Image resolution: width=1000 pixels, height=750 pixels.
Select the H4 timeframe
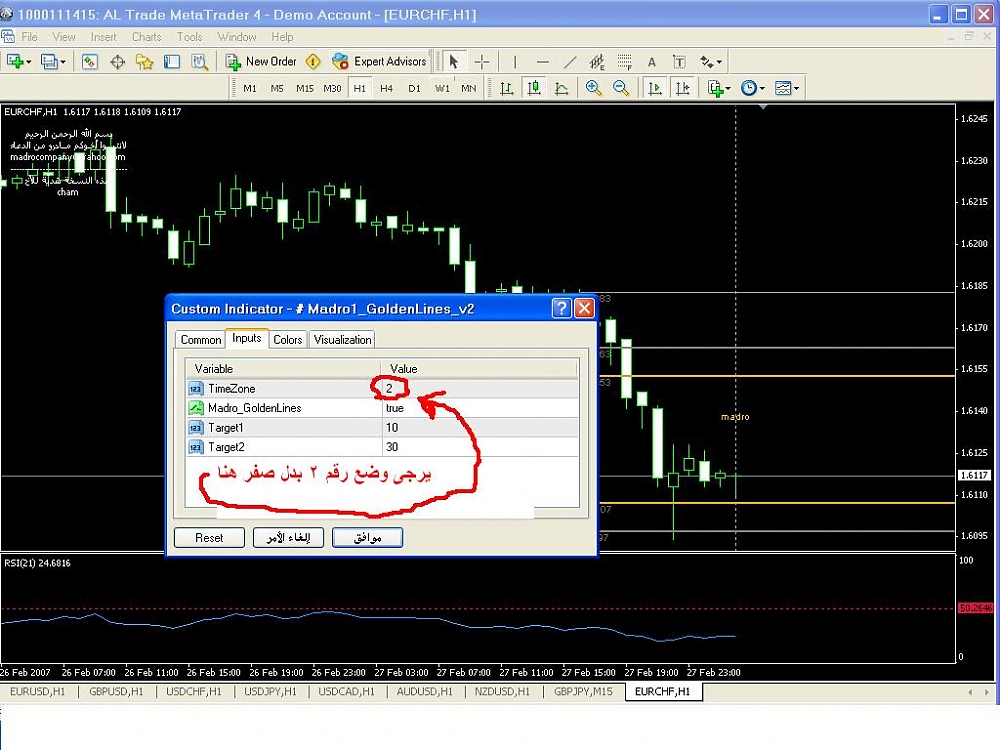pos(386,89)
